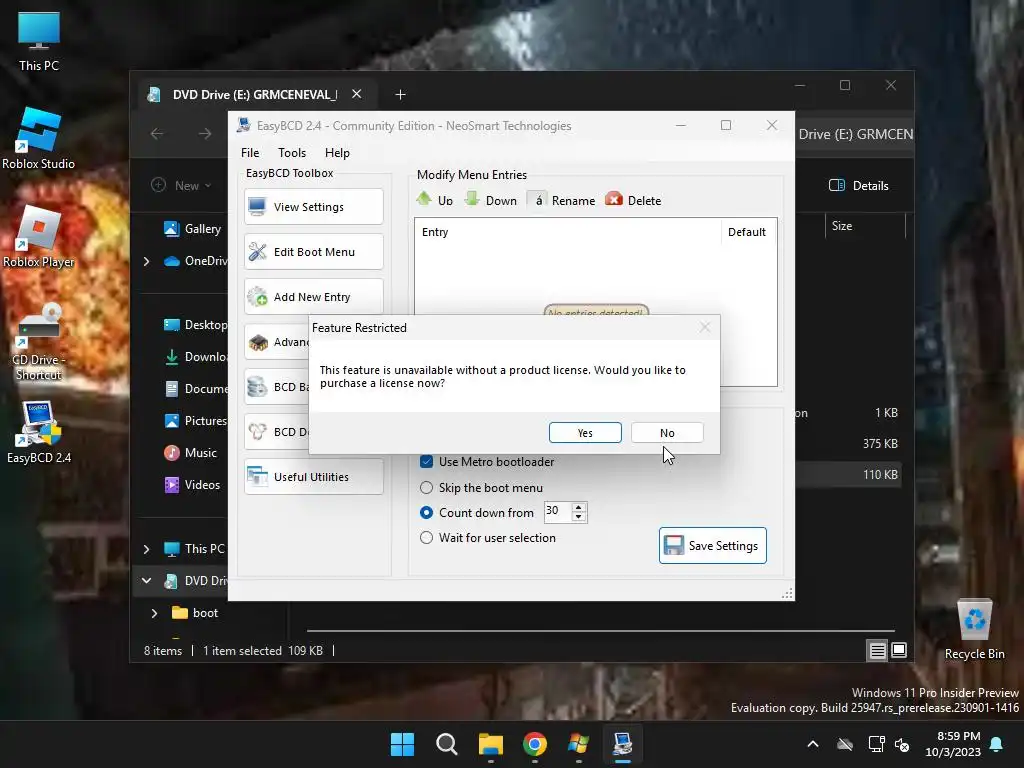The height and width of the screenshot is (768, 1024).
Task: Close the DVD Drive Explorer tab
Action: [x=357, y=94]
